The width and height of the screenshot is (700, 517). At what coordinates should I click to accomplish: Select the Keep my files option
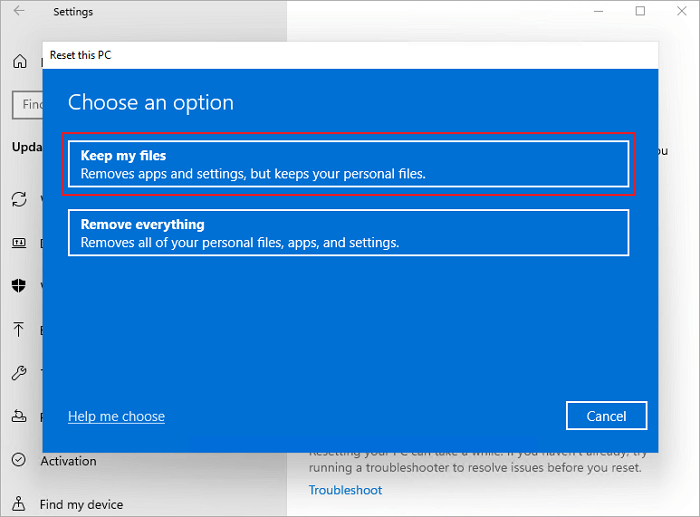point(348,164)
